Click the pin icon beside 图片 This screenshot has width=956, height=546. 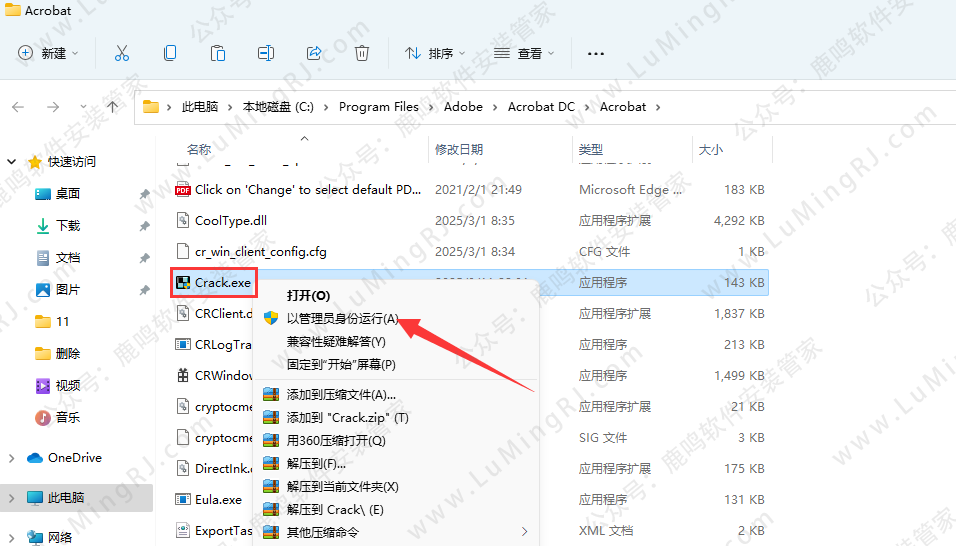point(144,290)
